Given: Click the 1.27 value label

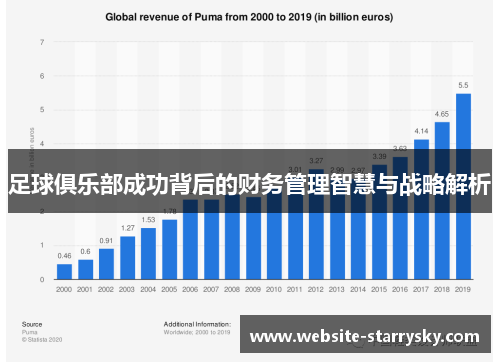Looking at the screenshot, I should [128, 228].
